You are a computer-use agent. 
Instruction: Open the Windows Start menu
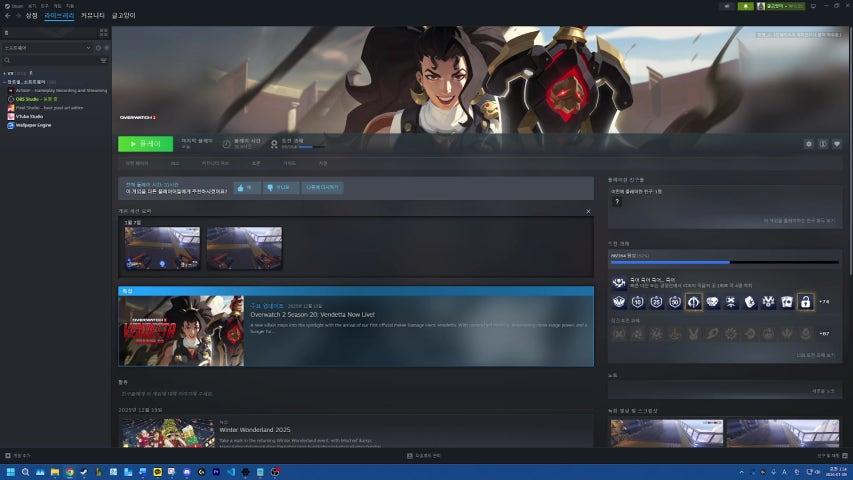tap(10, 471)
